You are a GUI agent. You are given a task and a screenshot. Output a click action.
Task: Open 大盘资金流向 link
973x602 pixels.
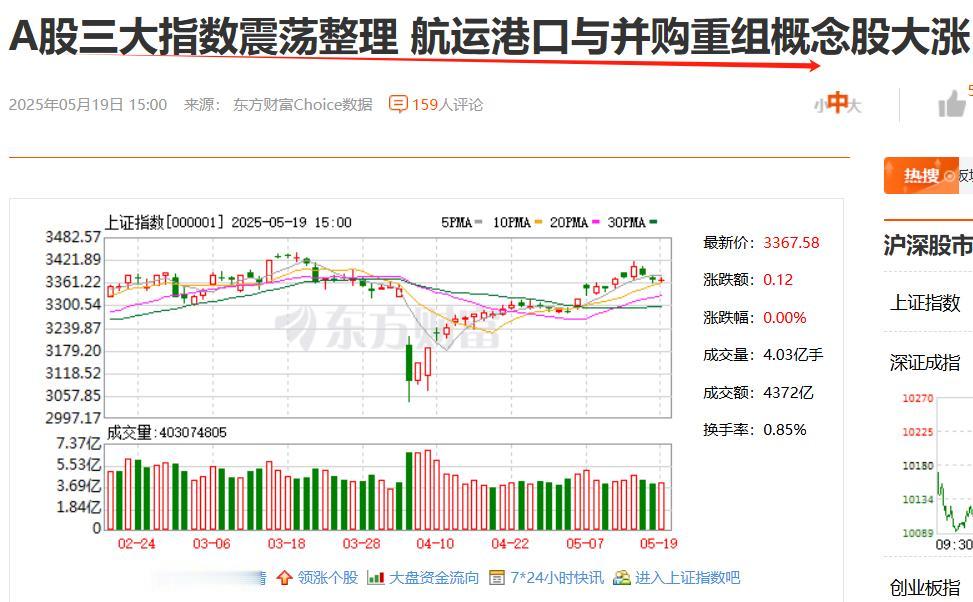point(434,578)
